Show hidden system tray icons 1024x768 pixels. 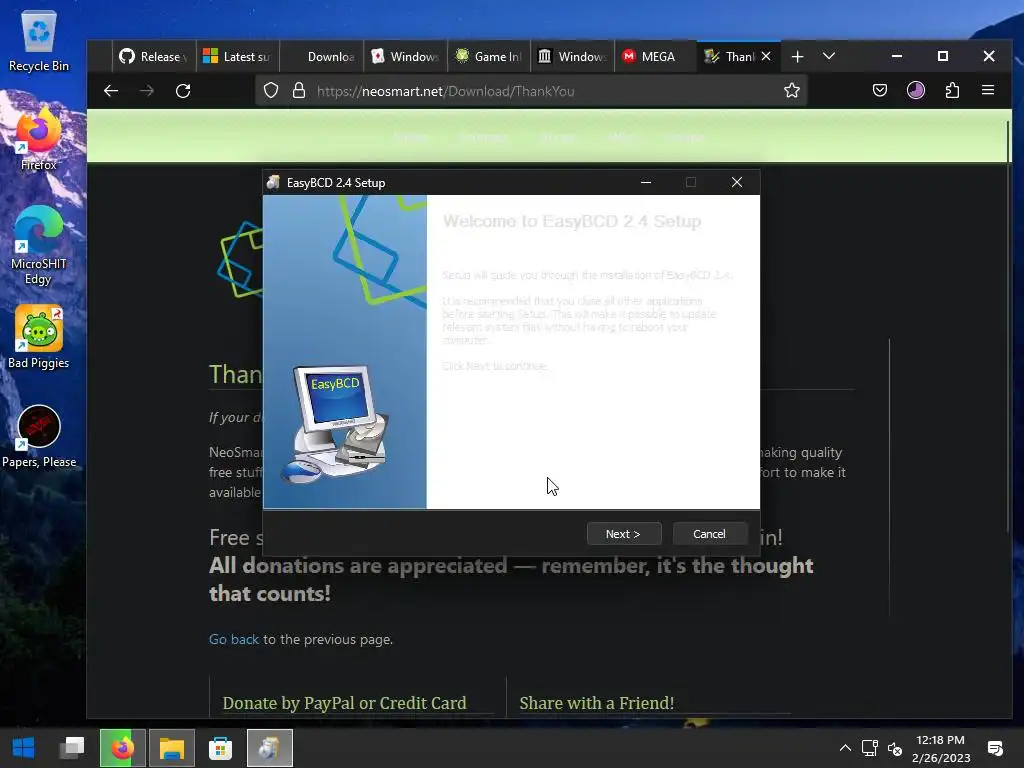(845, 748)
